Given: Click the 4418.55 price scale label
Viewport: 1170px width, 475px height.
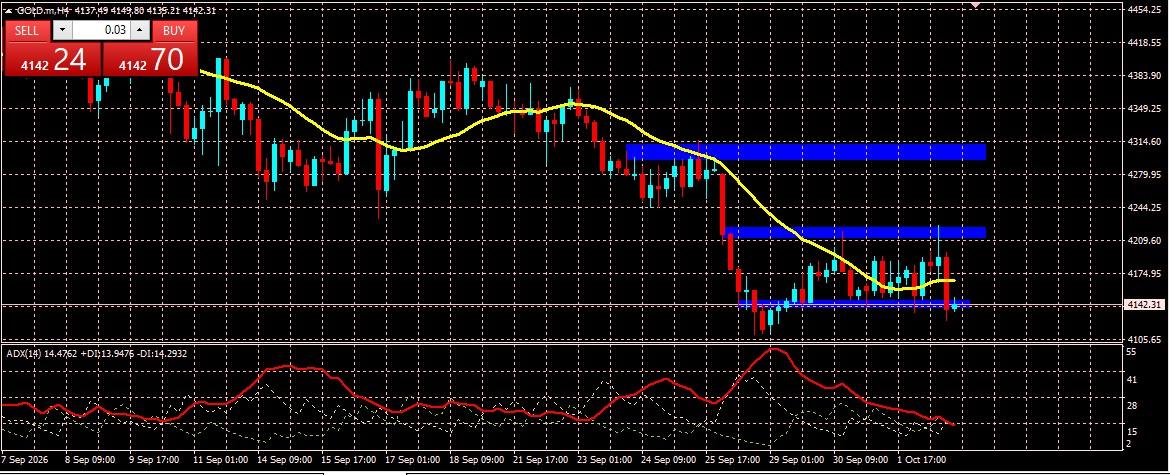Looking at the screenshot, I should point(1144,43).
